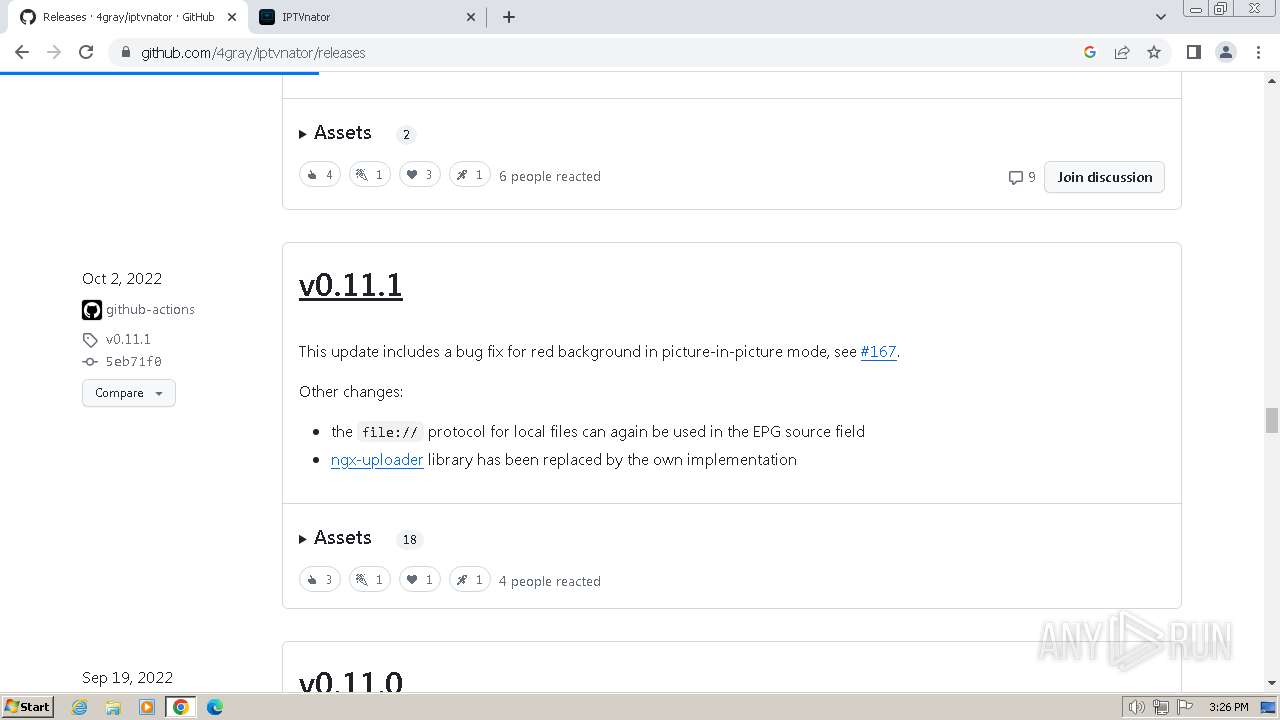This screenshot has height=720, width=1280.
Task: Click the Join discussion button
Action: coord(1104,177)
